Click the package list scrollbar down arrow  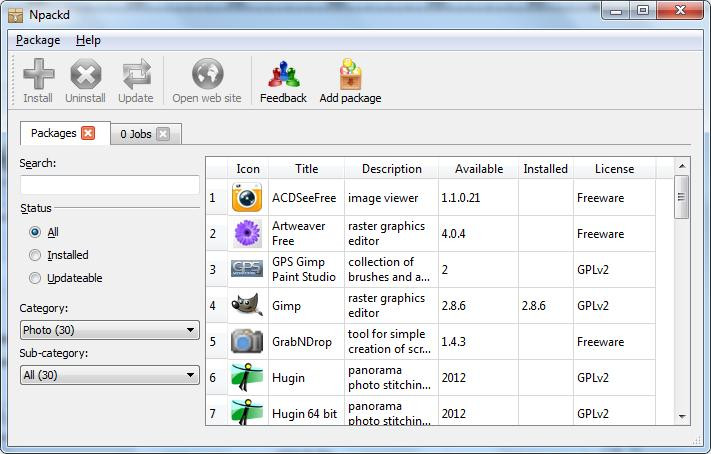(682, 416)
